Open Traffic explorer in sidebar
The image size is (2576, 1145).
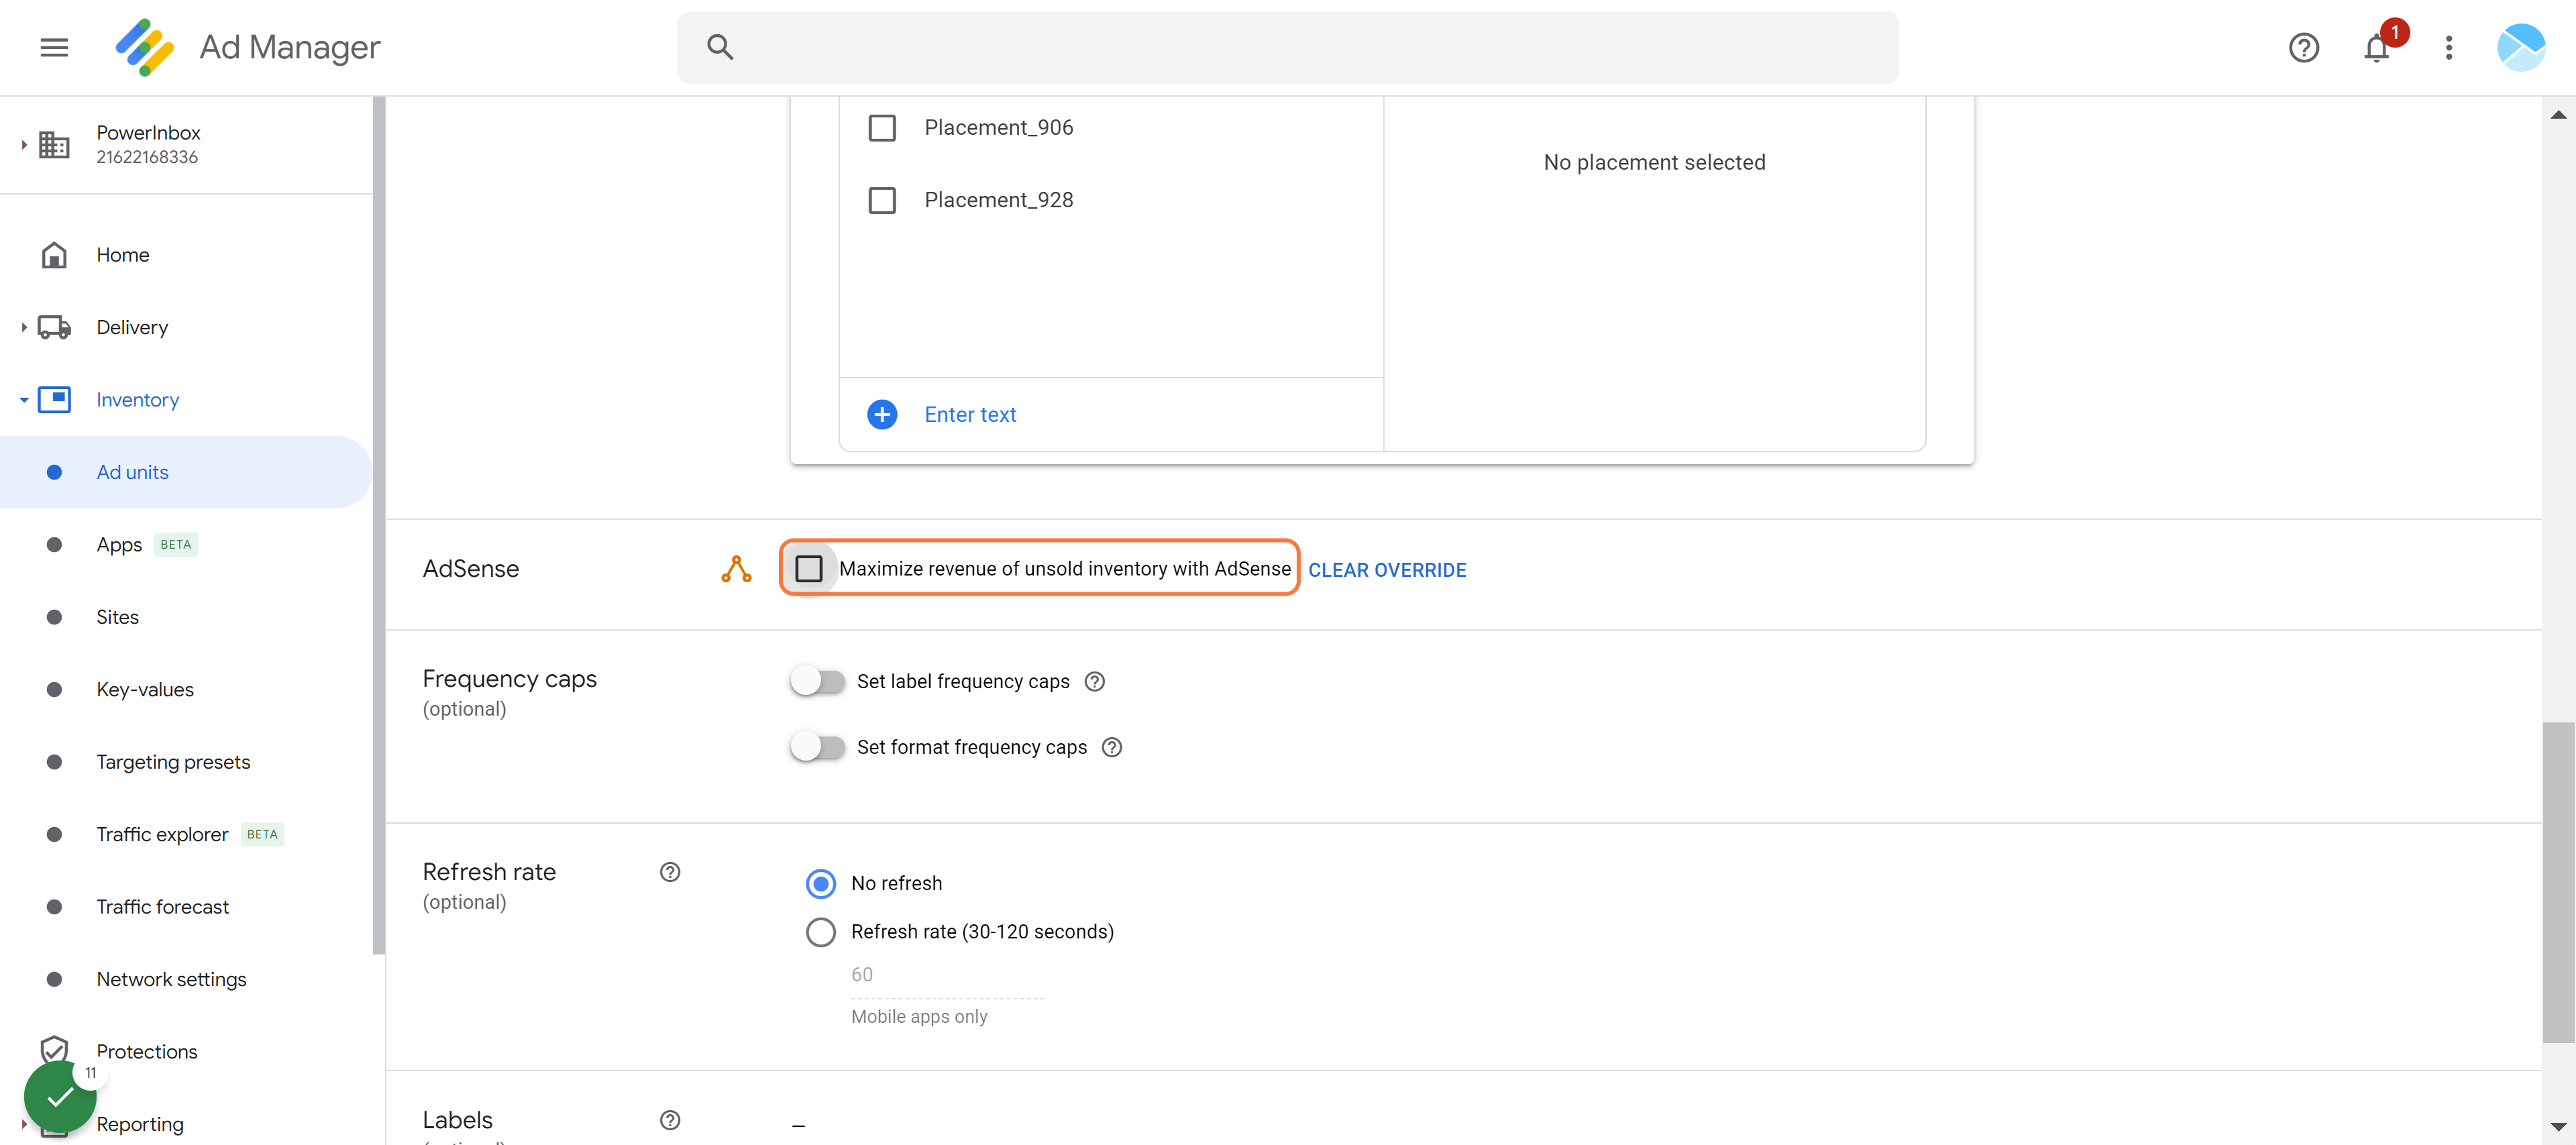coord(186,835)
